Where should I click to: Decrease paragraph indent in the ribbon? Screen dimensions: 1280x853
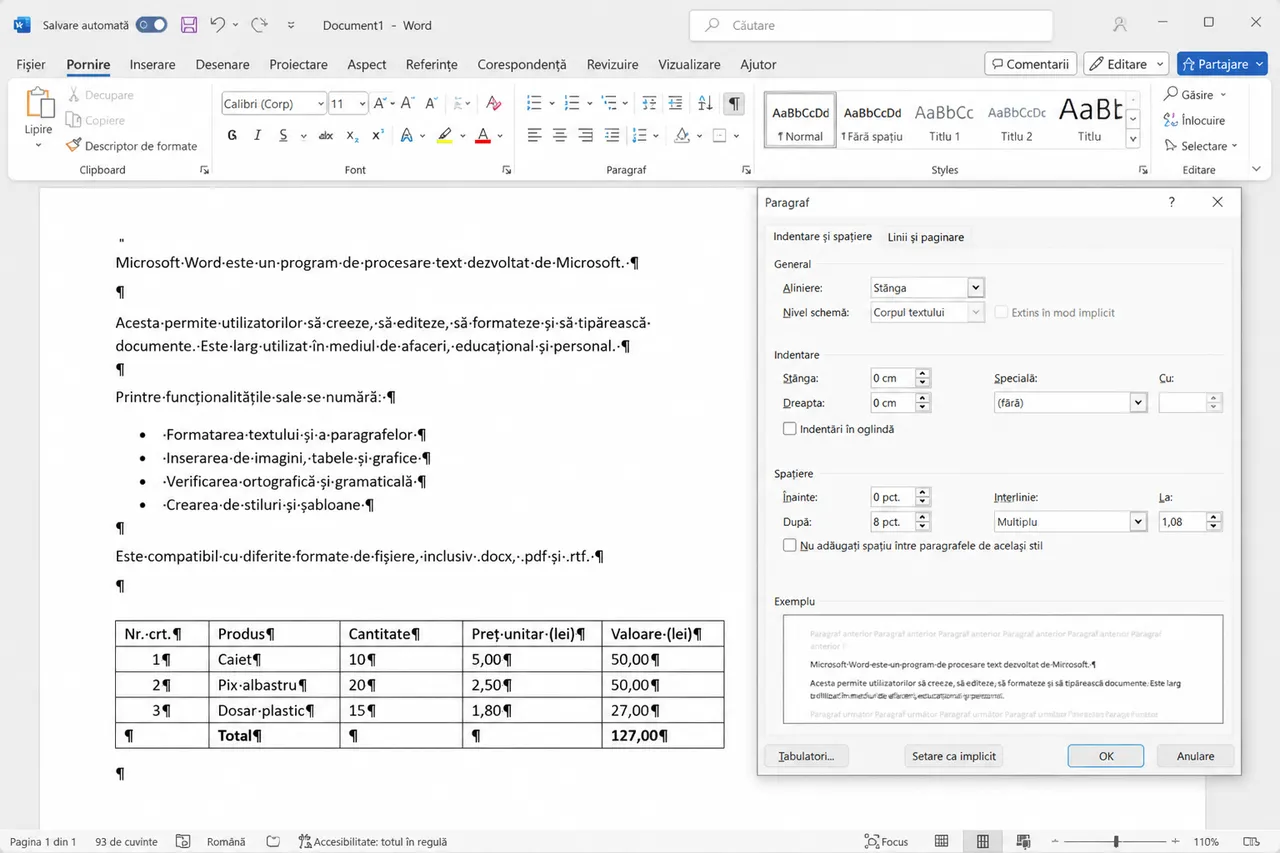[x=650, y=104]
